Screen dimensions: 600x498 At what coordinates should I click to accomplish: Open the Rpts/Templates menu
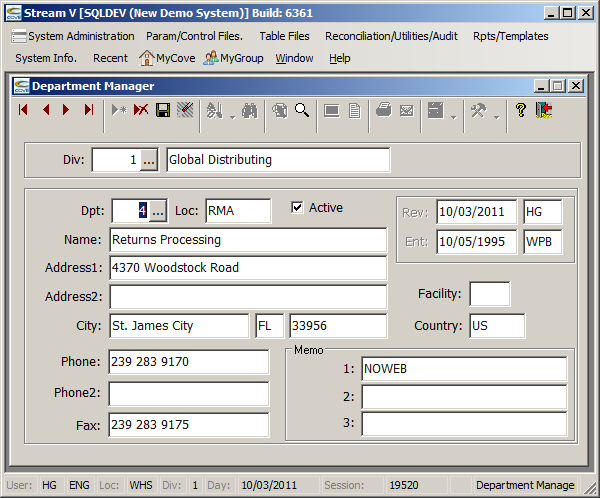[510, 36]
